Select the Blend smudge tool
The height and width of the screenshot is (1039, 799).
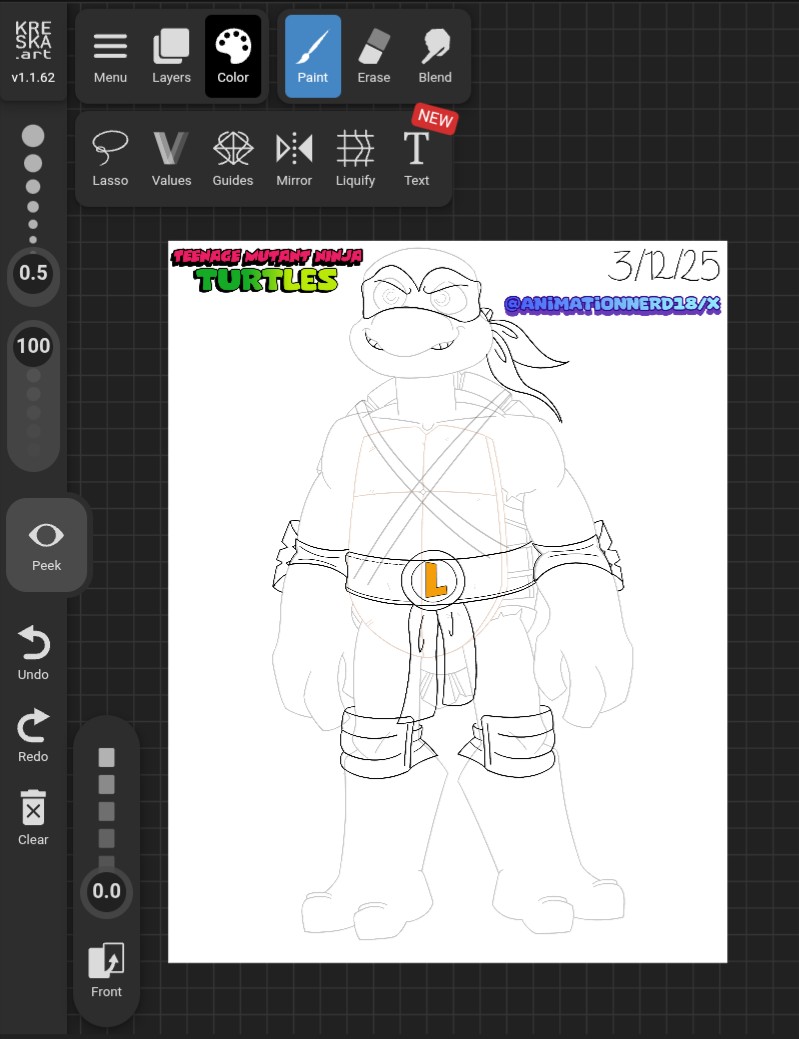point(435,56)
